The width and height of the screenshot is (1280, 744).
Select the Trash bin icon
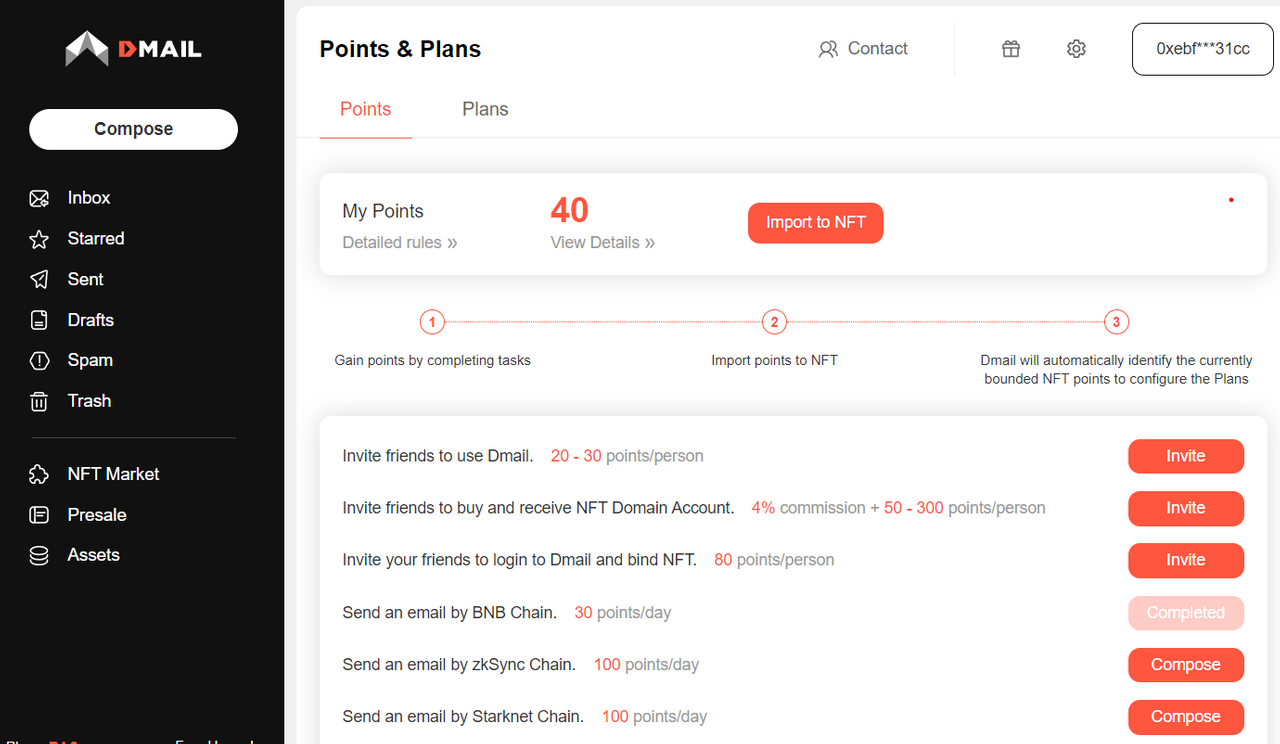tap(39, 401)
